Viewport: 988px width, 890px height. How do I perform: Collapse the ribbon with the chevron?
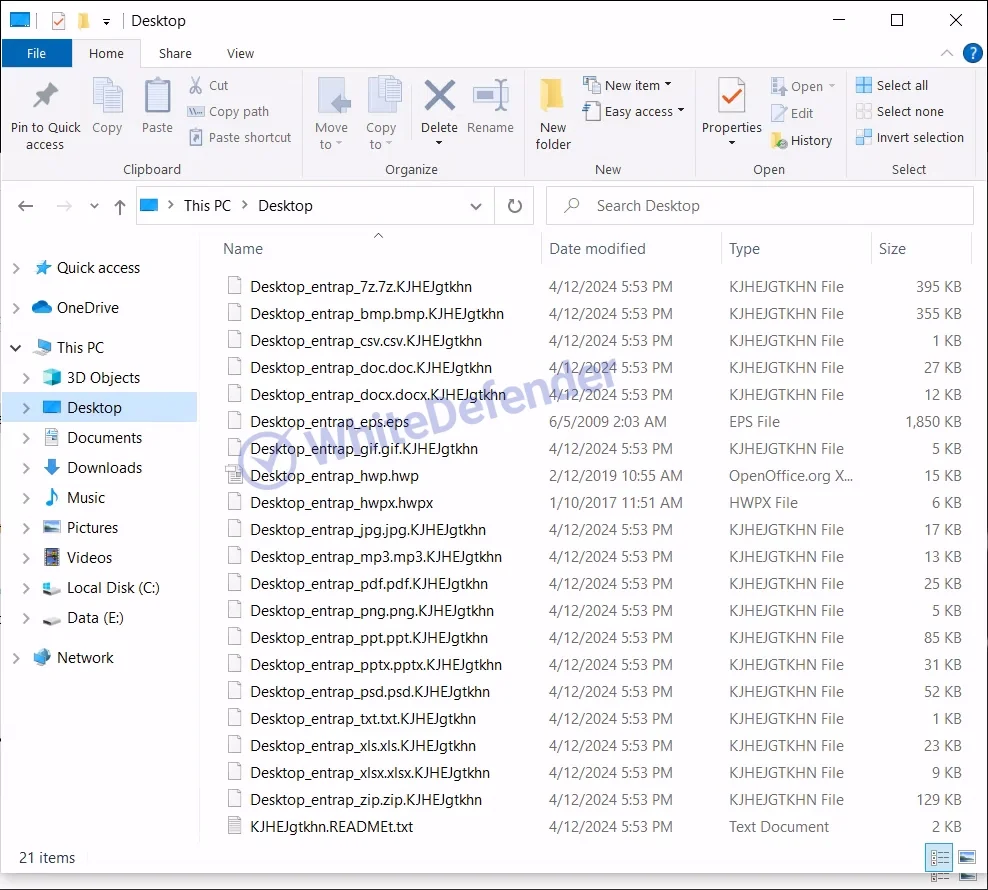(947, 53)
